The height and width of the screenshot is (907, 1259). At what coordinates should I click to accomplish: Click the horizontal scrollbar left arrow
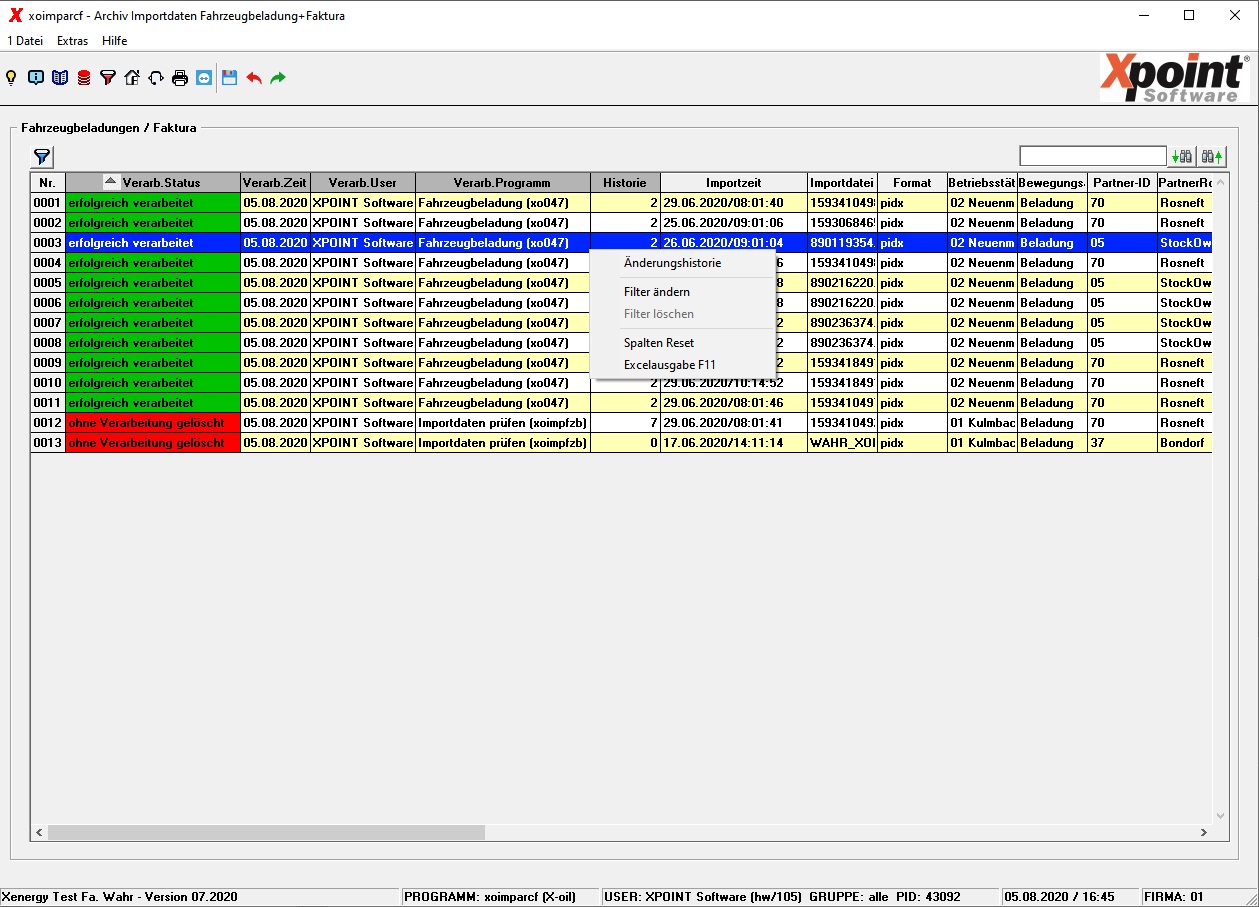coord(40,832)
